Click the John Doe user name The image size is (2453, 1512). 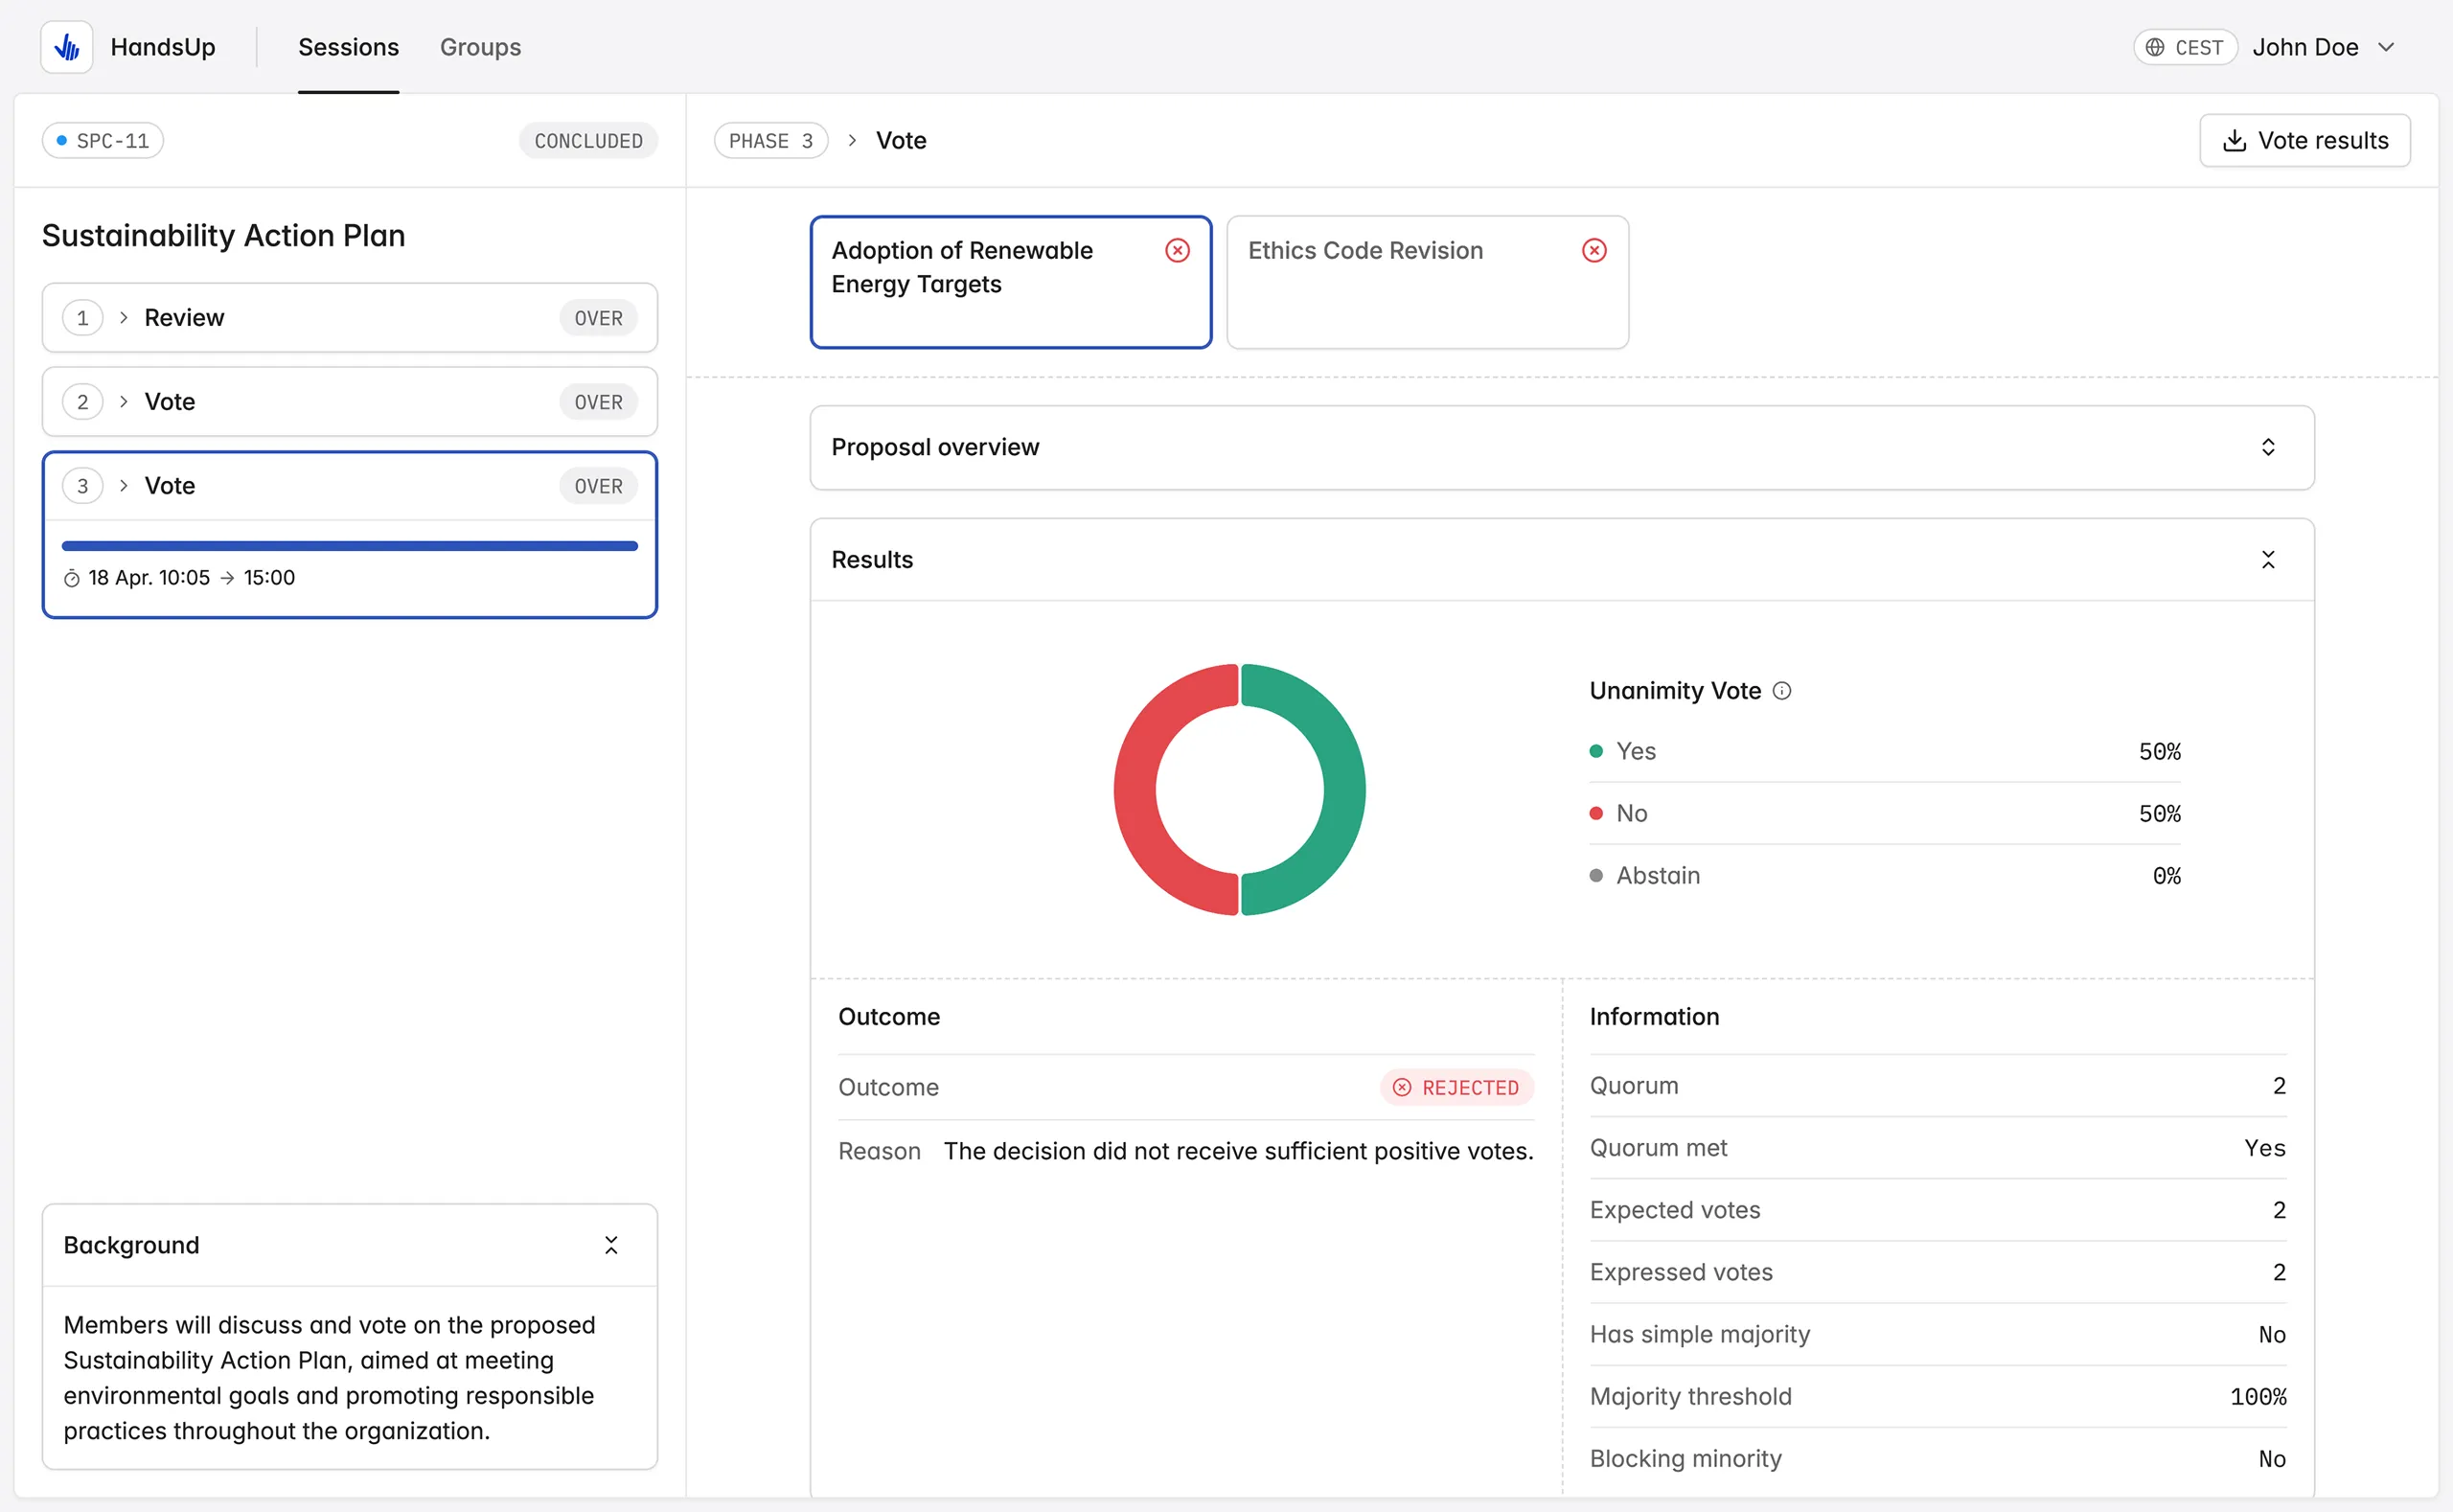click(x=2305, y=47)
